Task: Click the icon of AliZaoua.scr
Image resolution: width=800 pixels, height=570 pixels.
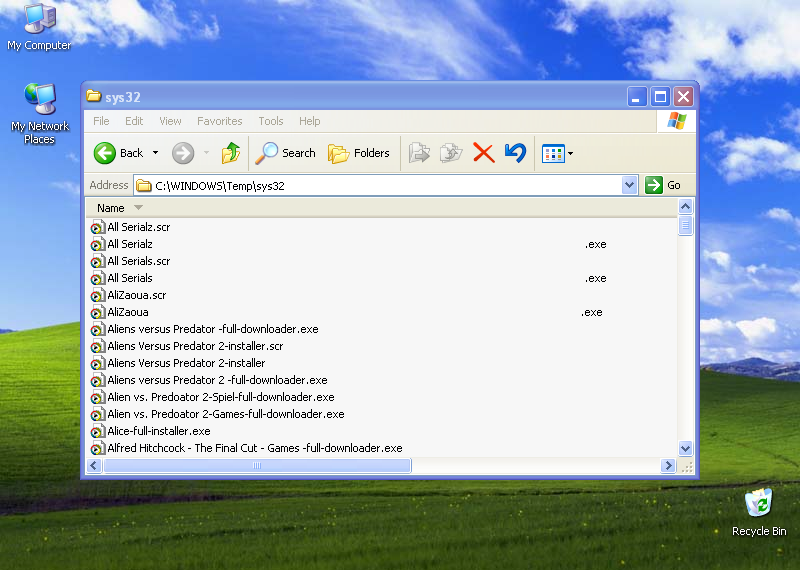Action: [x=97, y=295]
